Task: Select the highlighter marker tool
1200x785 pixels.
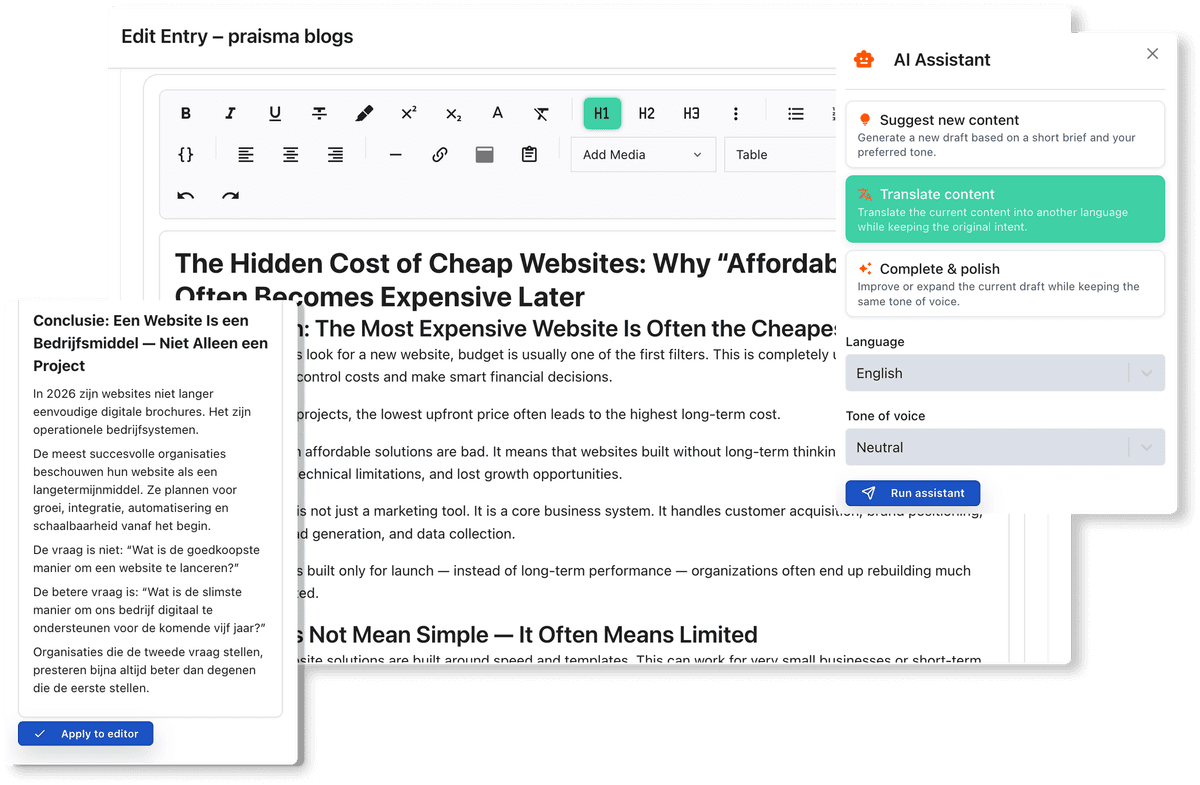Action: point(364,114)
